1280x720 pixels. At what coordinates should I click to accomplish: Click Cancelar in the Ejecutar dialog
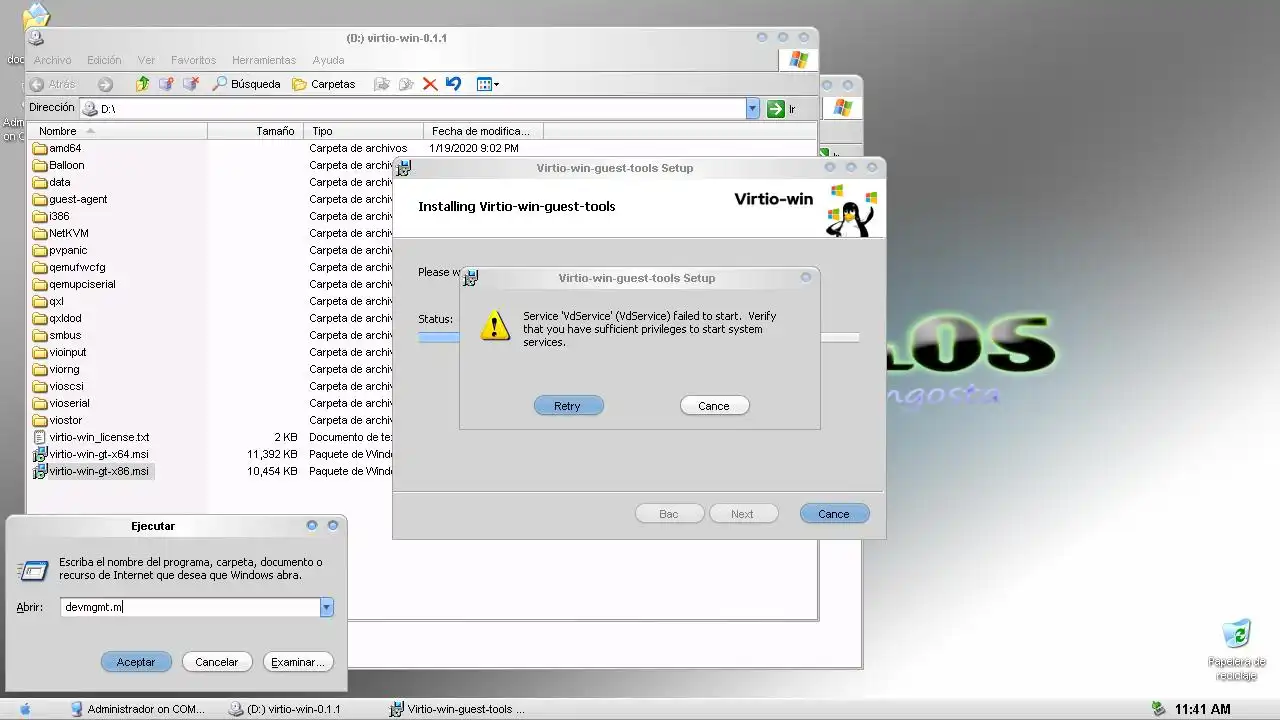216,662
